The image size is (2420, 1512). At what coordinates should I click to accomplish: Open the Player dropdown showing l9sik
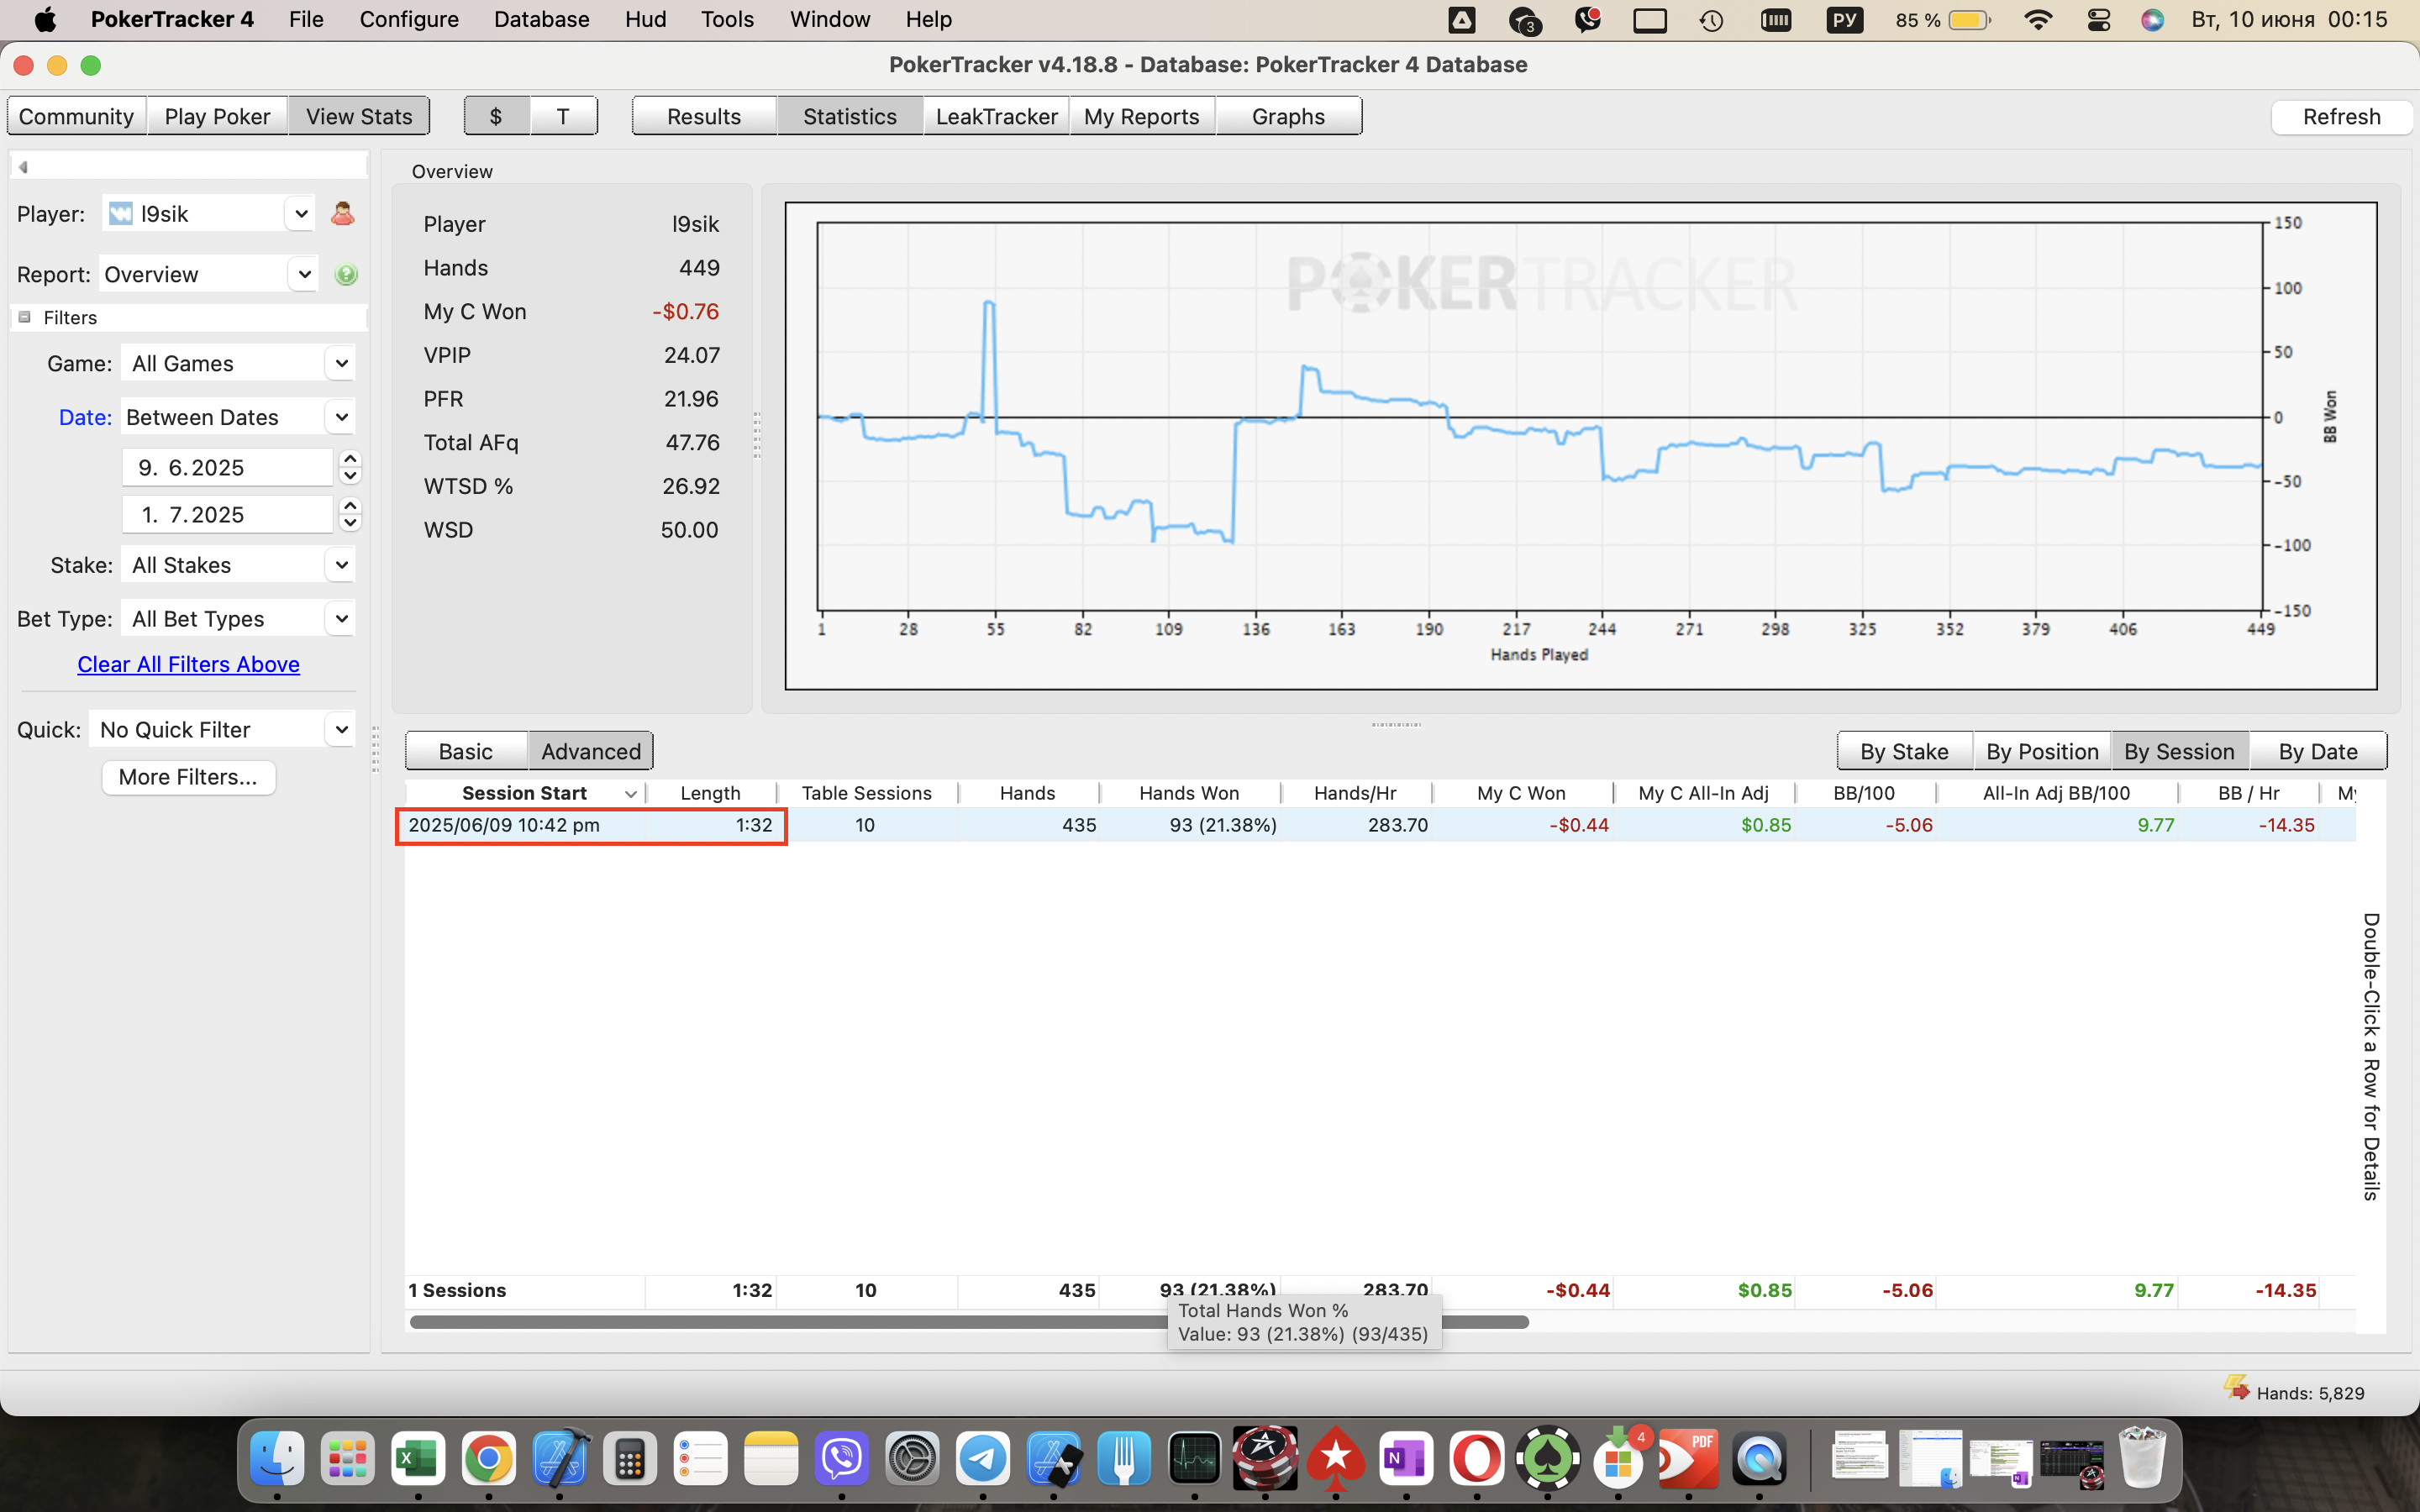(x=209, y=213)
